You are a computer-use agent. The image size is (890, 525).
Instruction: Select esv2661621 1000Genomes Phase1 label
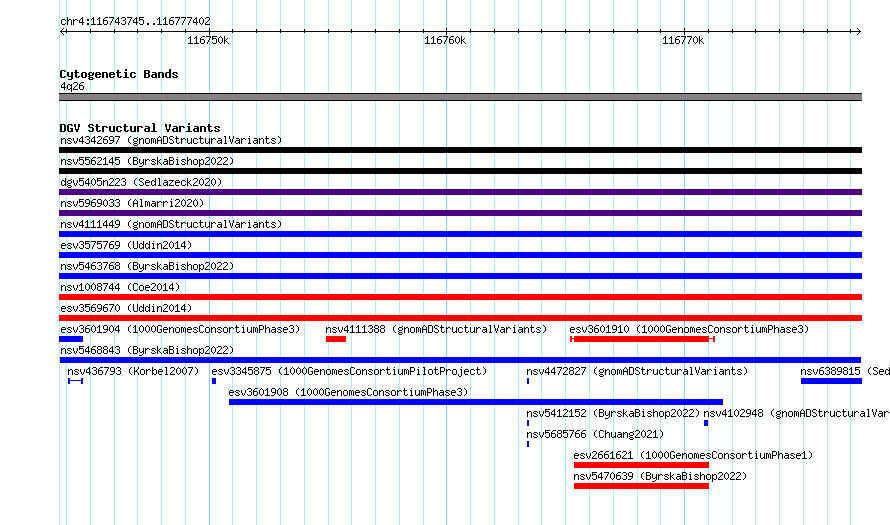[x=693, y=455]
